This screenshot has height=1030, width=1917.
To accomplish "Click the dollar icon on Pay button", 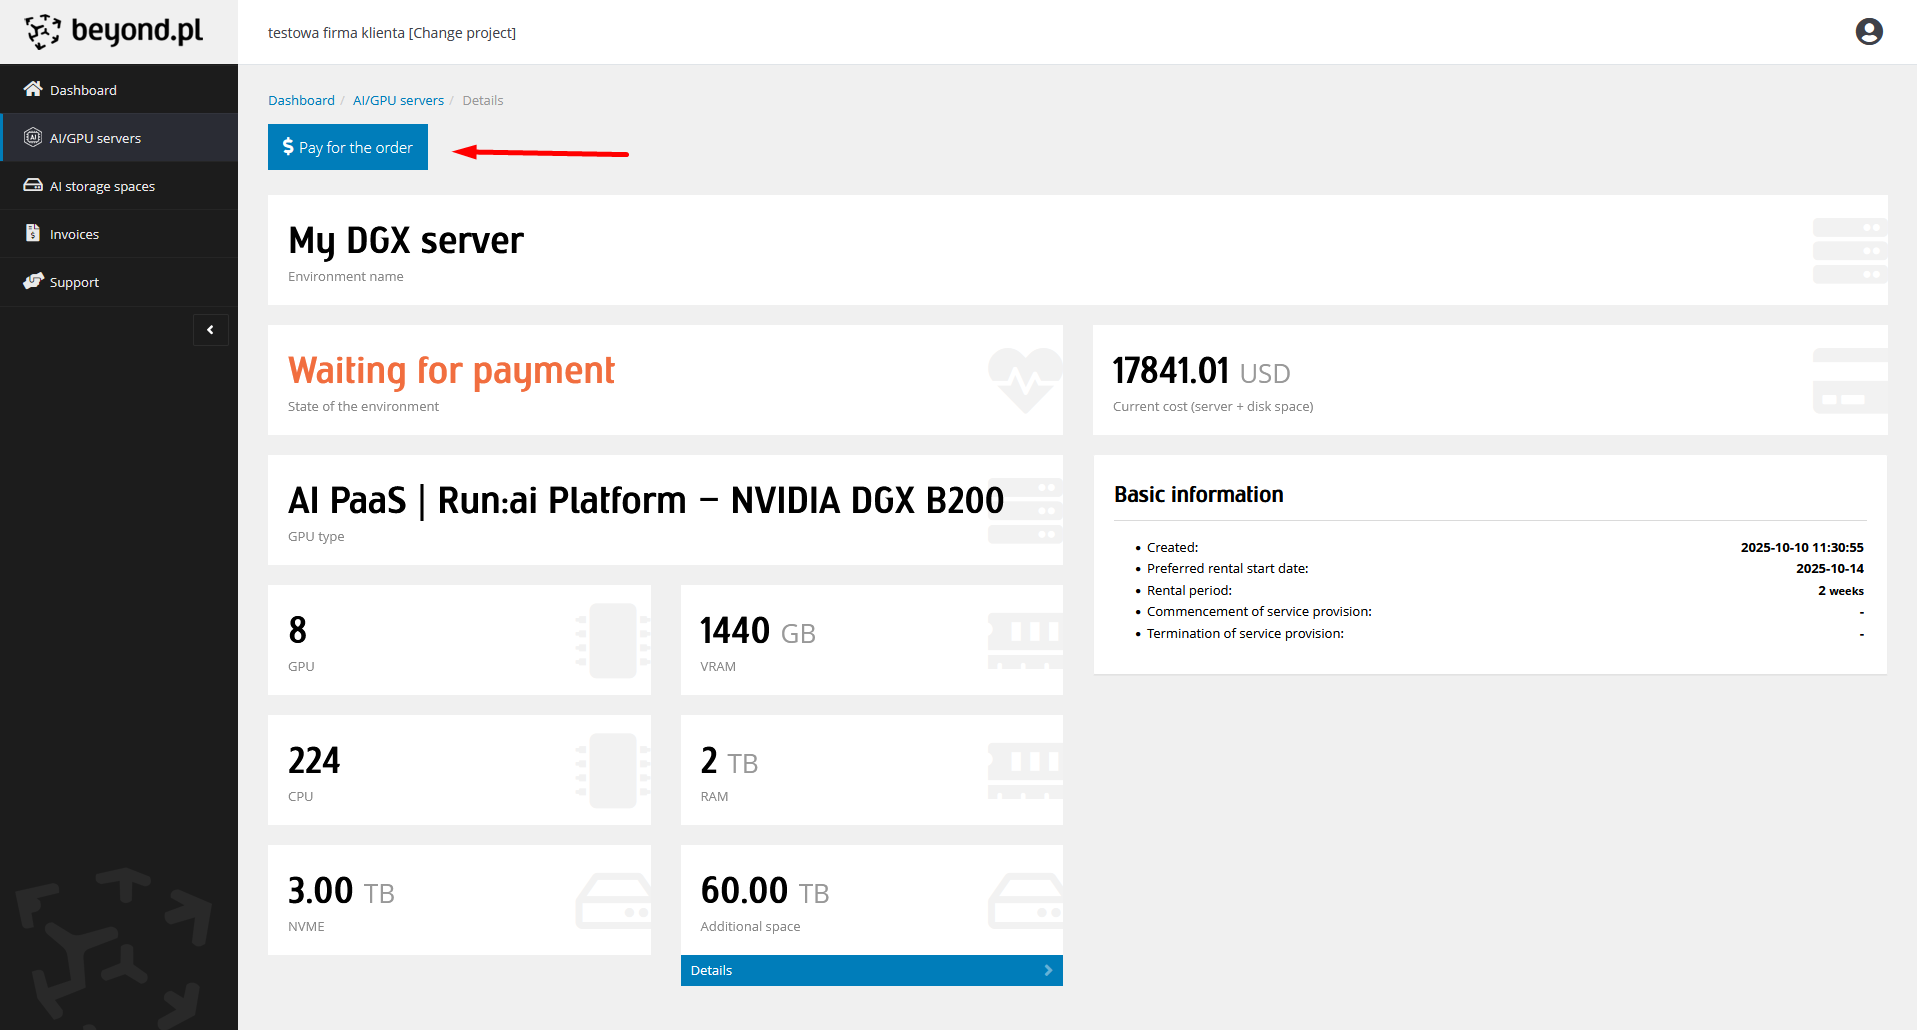I will point(288,147).
